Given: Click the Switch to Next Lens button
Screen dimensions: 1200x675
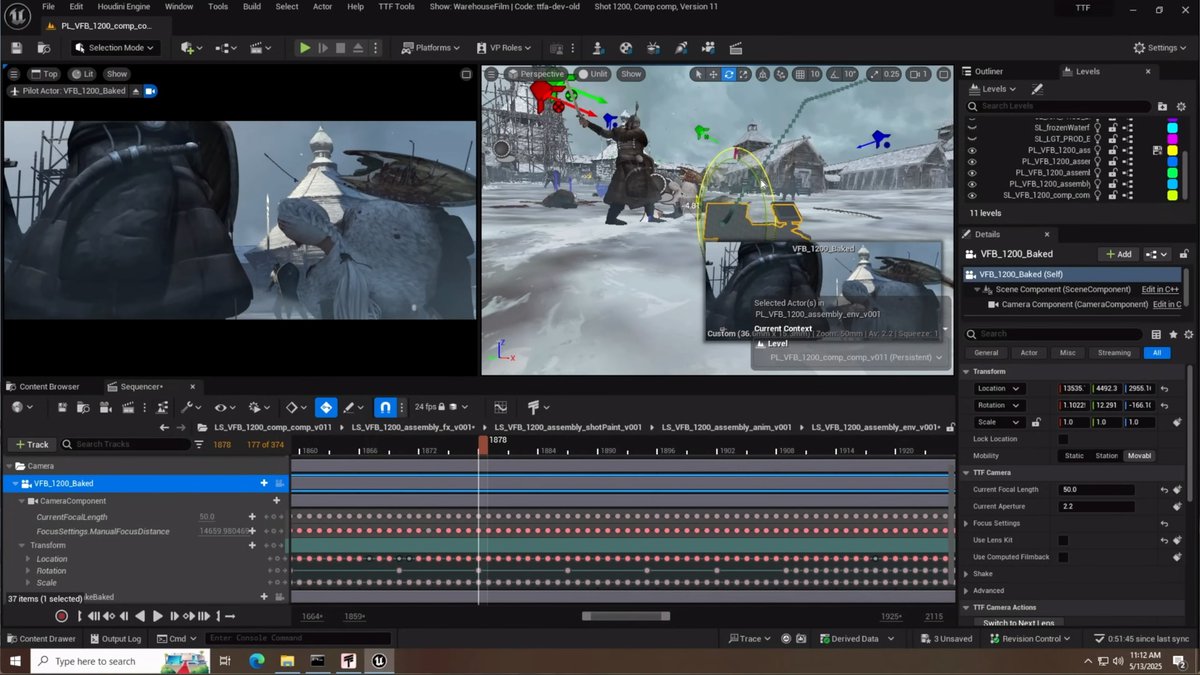Looking at the screenshot, I should (1018, 623).
